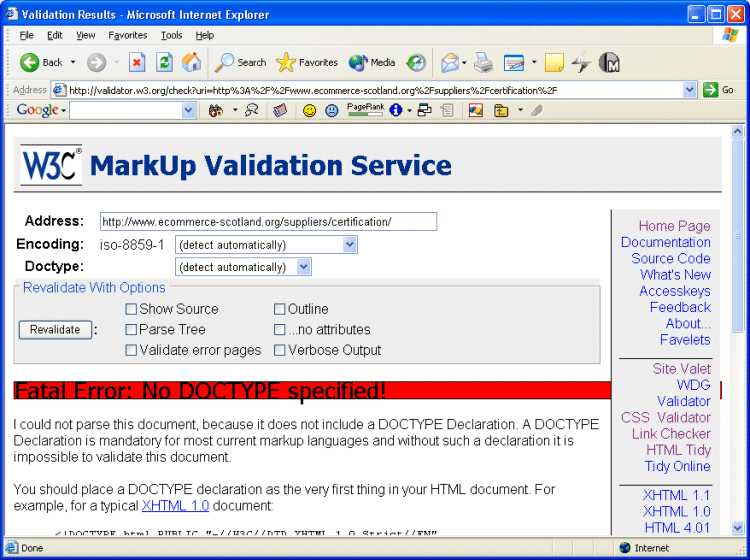Image resolution: width=750 pixels, height=560 pixels.
Task: Open the Edit menu
Action: (55, 35)
